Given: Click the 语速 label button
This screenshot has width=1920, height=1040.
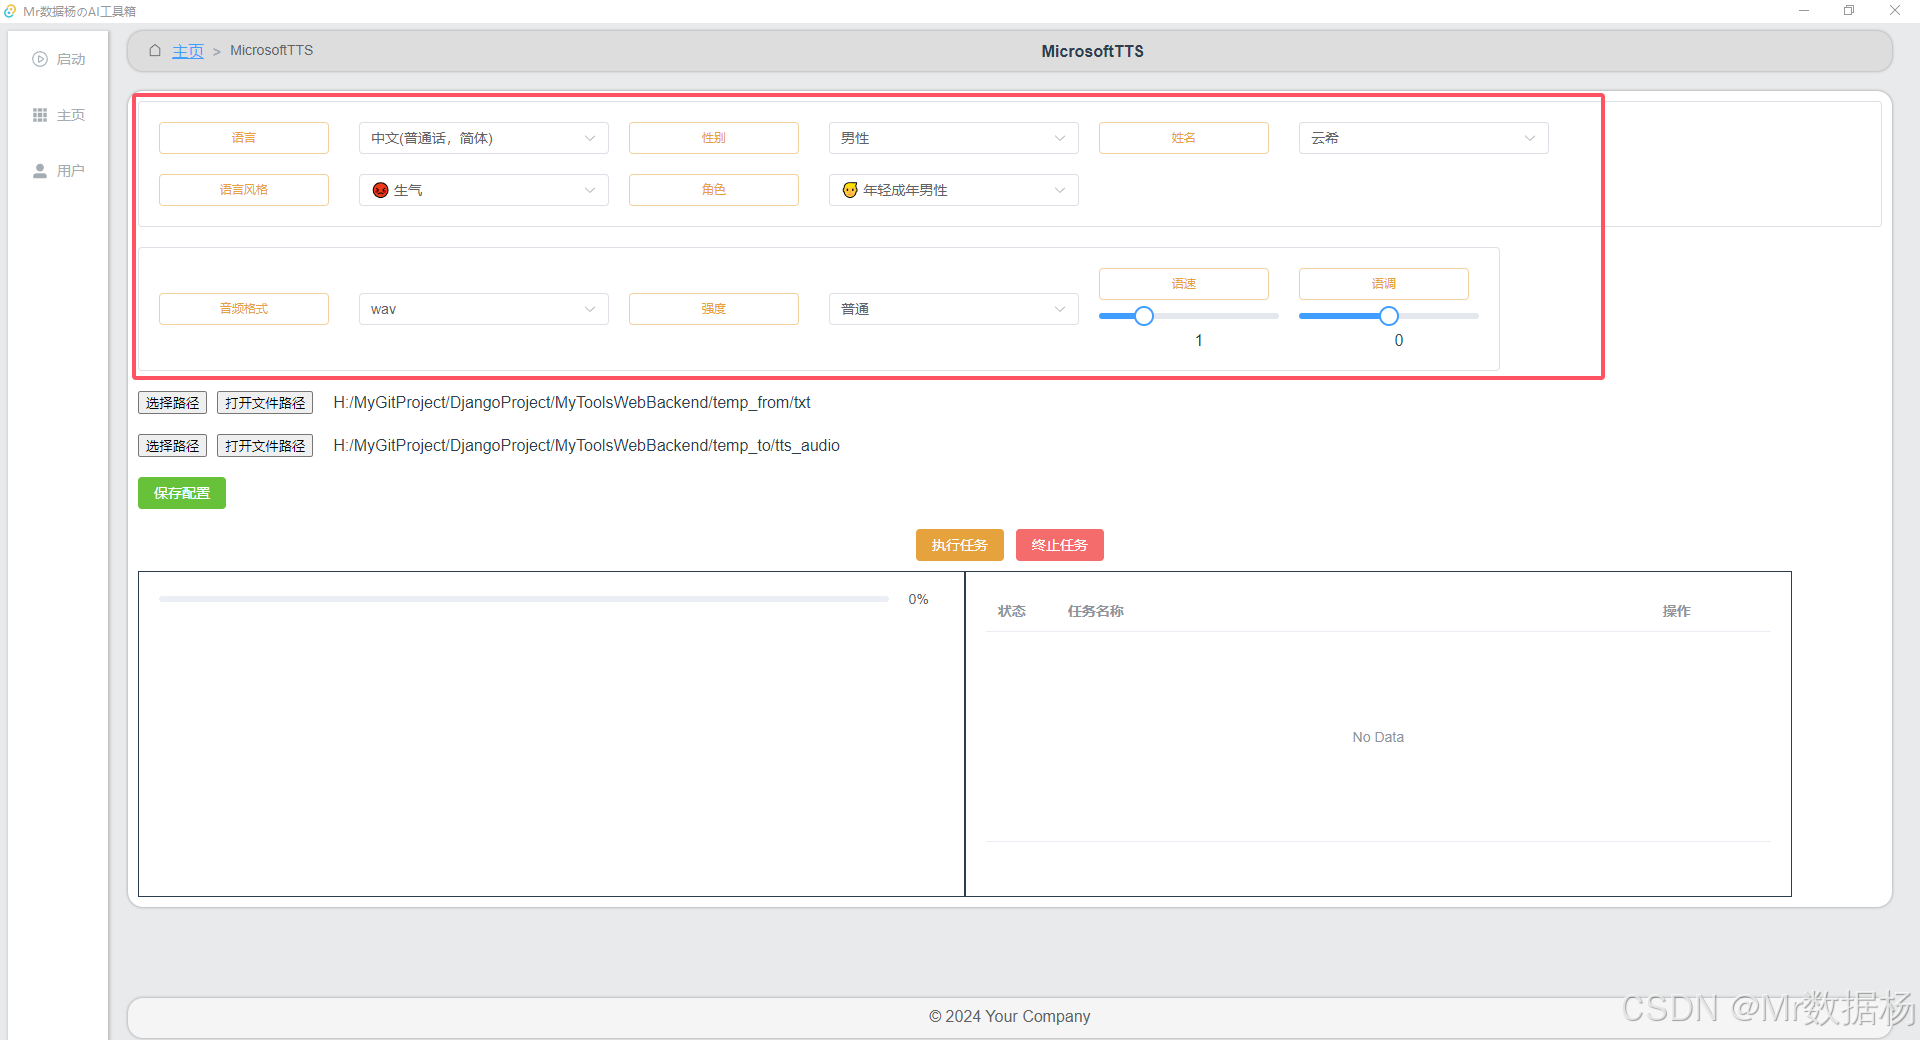Looking at the screenshot, I should (1184, 284).
